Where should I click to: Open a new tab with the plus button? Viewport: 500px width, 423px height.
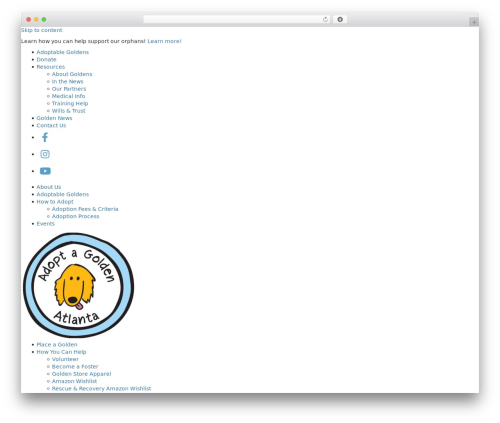[x=474, y=22]
